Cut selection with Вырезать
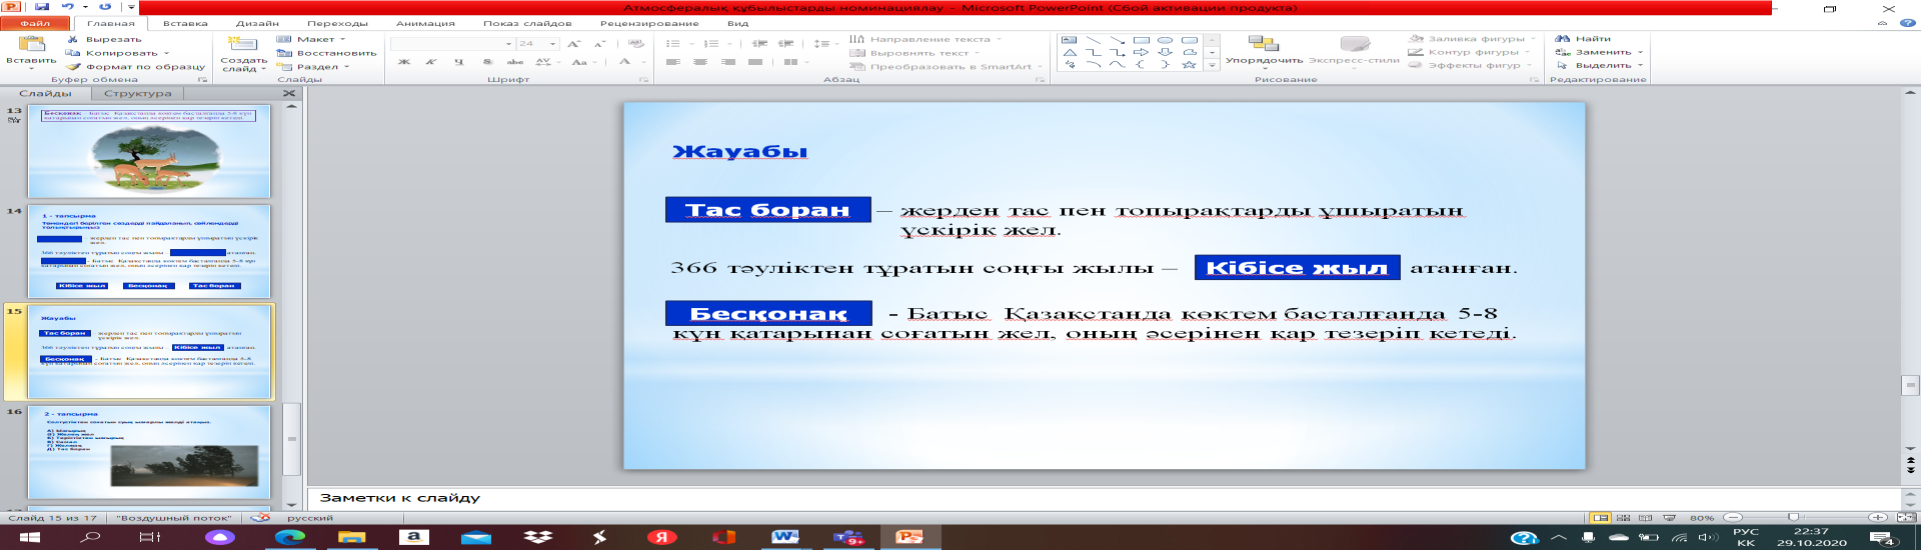The height and width of the screenshot is (550, 1921). point(104,38)
